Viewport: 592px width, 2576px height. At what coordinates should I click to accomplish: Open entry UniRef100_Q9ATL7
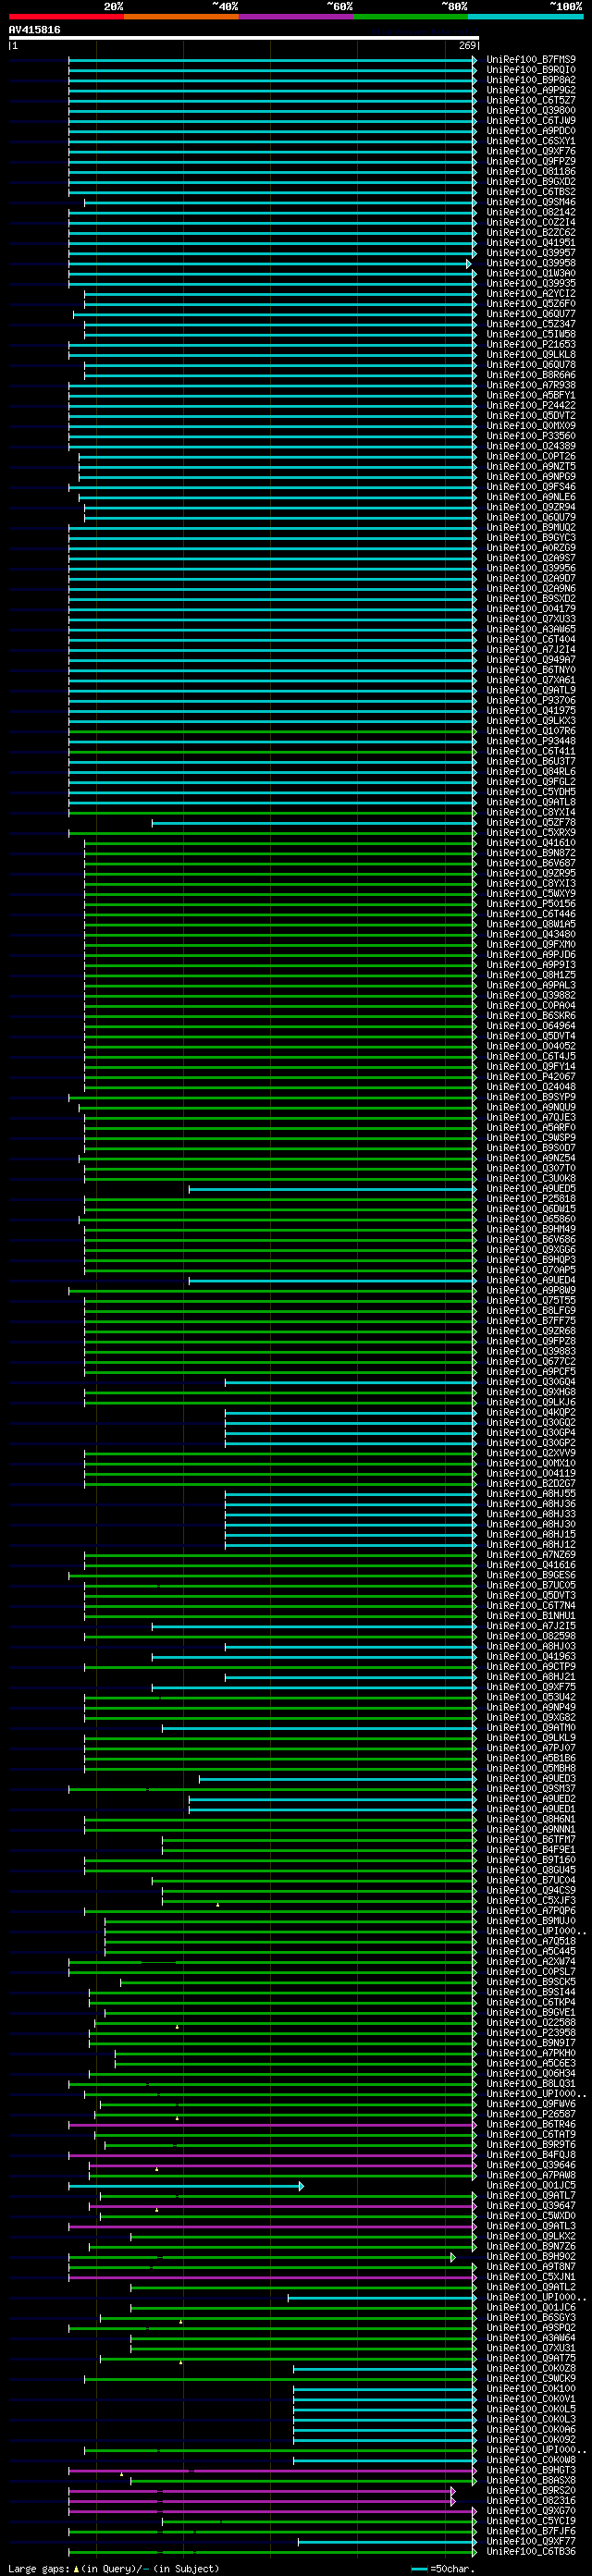[x=531, y=2196]
